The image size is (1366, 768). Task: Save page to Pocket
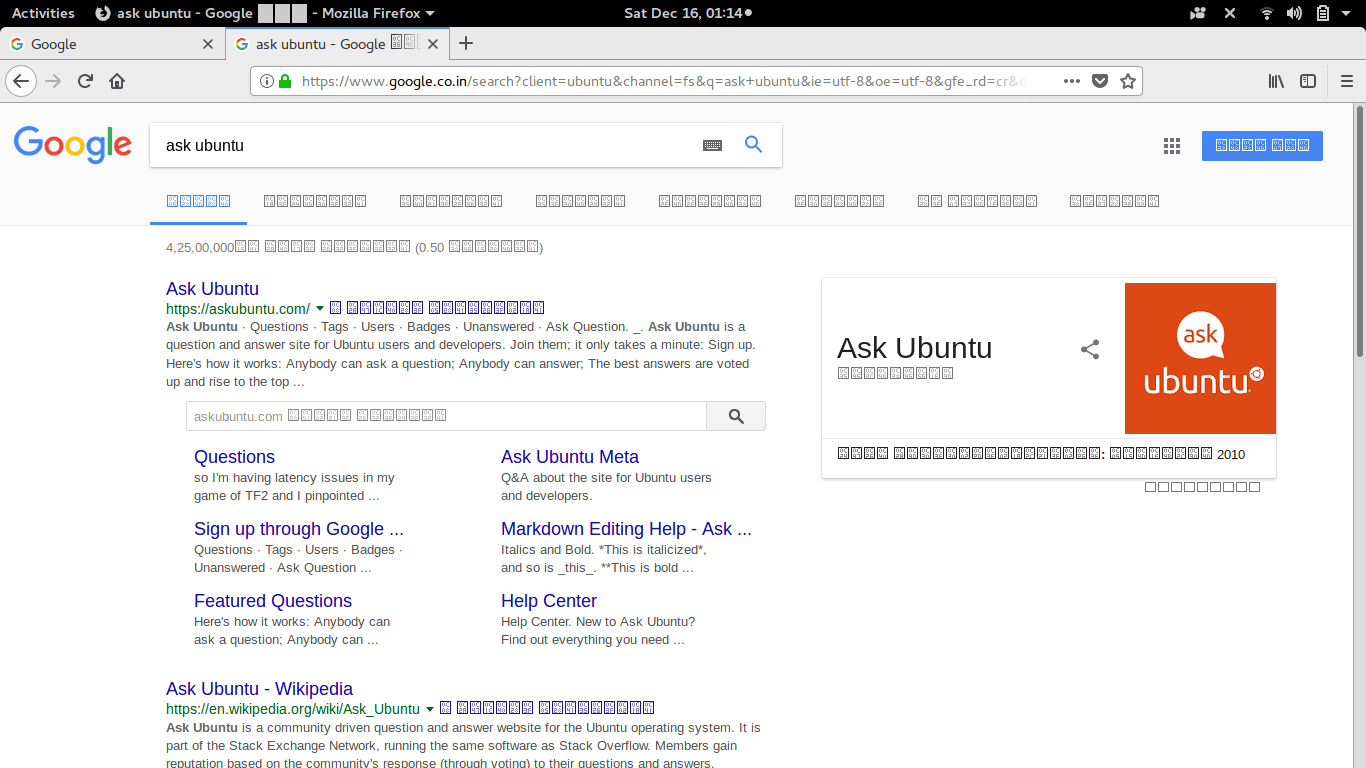pyautogui.click(x=1100, y=81)
